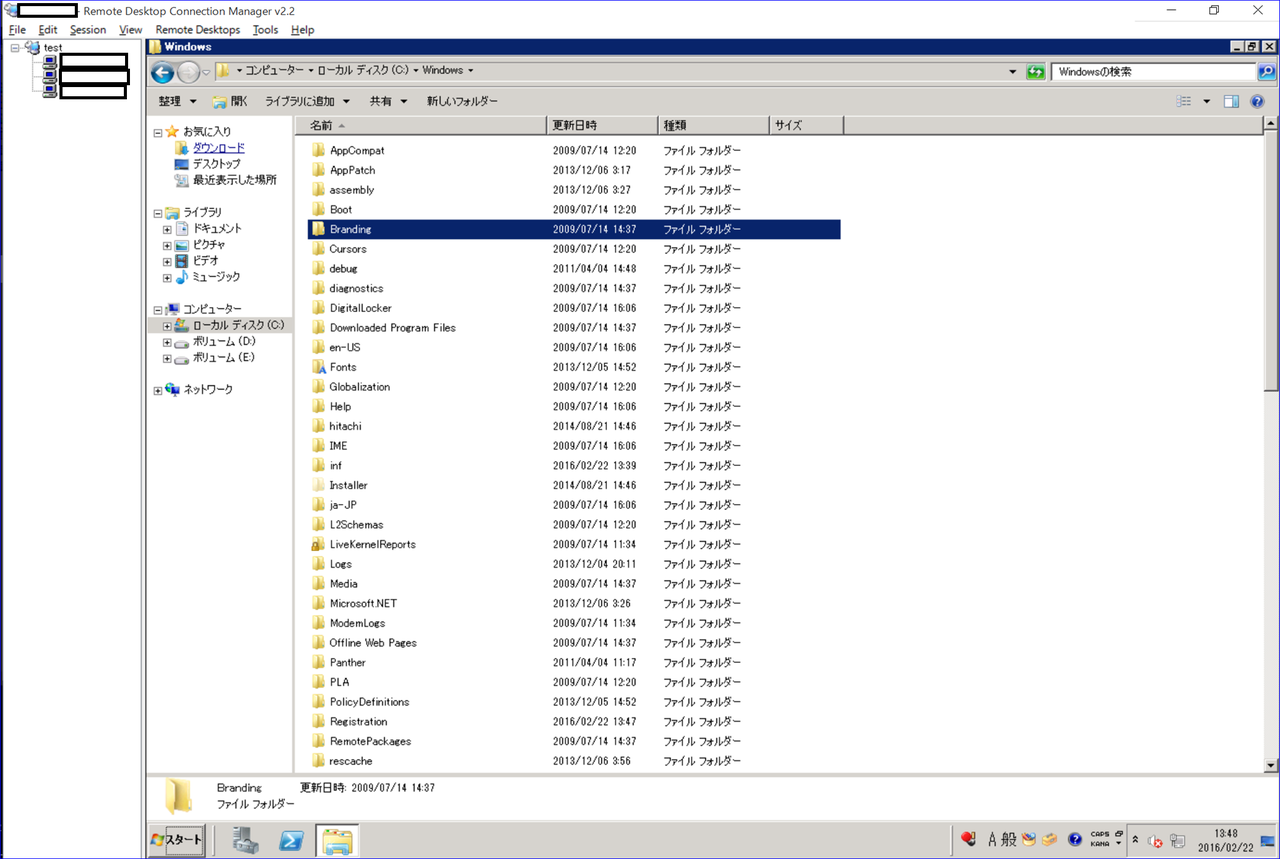Click the test group icon in RDCMan tree
The width and height of the screenshot is (1280, 859).
coord(33,47)
